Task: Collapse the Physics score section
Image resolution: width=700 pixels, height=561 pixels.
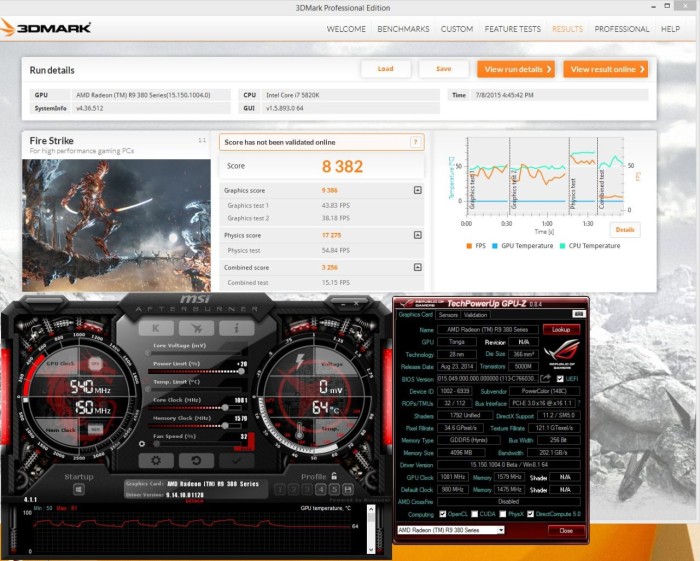Action: (417, 235)
